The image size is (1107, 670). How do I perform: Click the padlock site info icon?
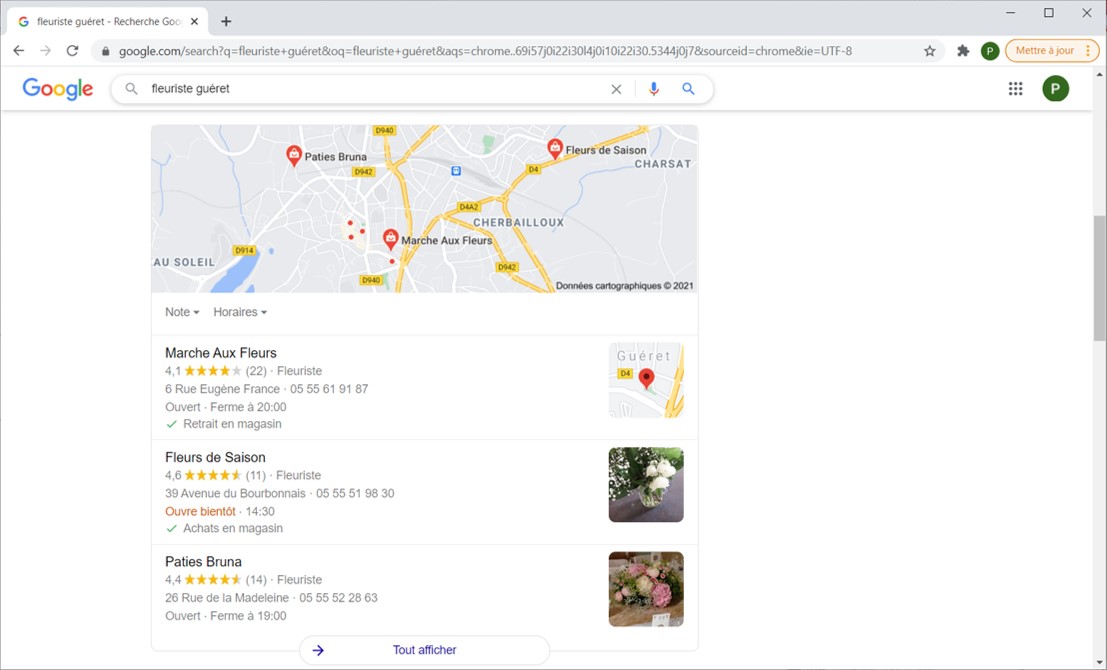[106, 51]
